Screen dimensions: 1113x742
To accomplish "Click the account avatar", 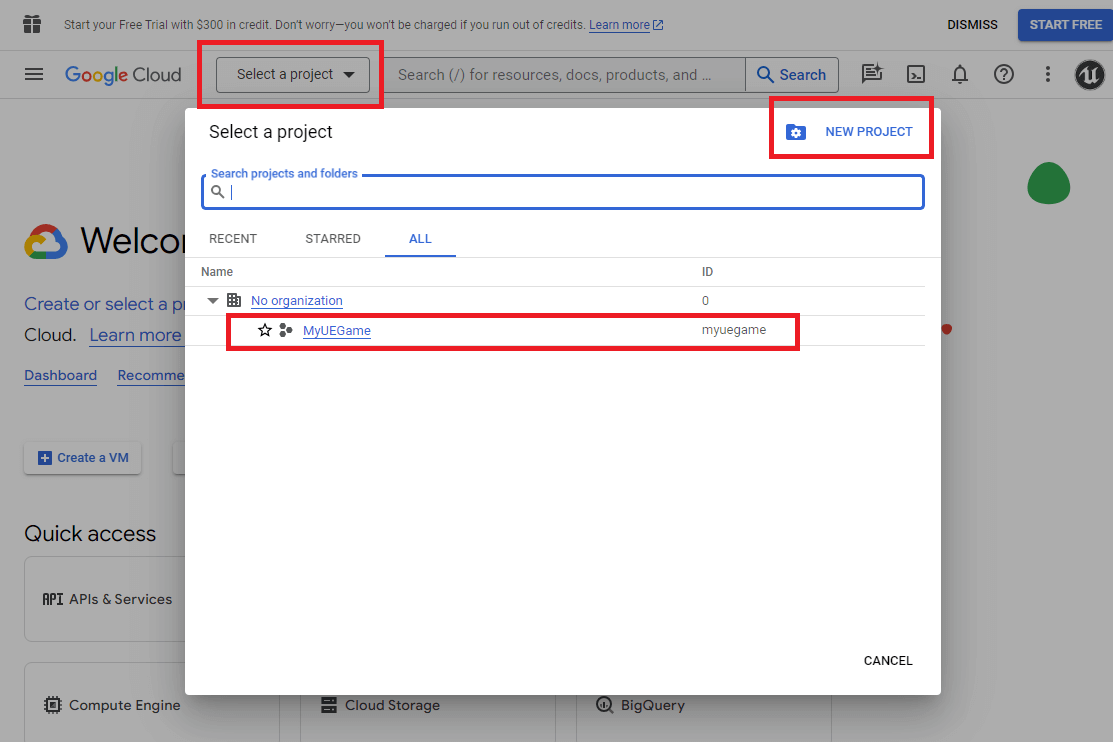I will 1090,75.
